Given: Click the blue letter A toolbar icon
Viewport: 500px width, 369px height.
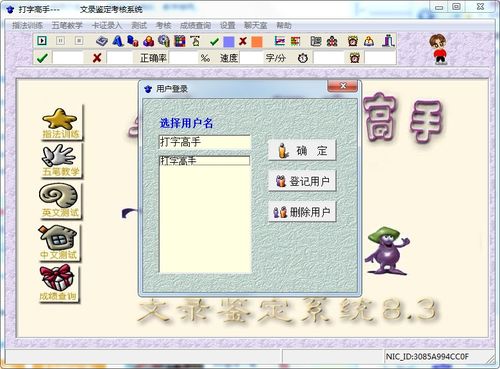Looking at the screenshot, I should point(117,41).
